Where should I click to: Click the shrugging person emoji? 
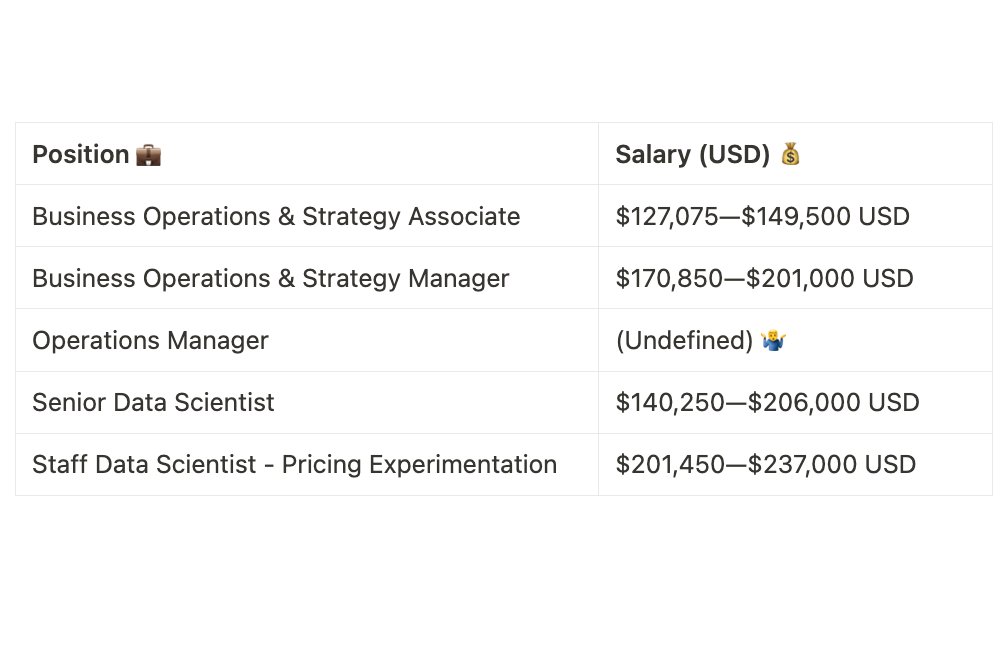click(x=773, y=340)
